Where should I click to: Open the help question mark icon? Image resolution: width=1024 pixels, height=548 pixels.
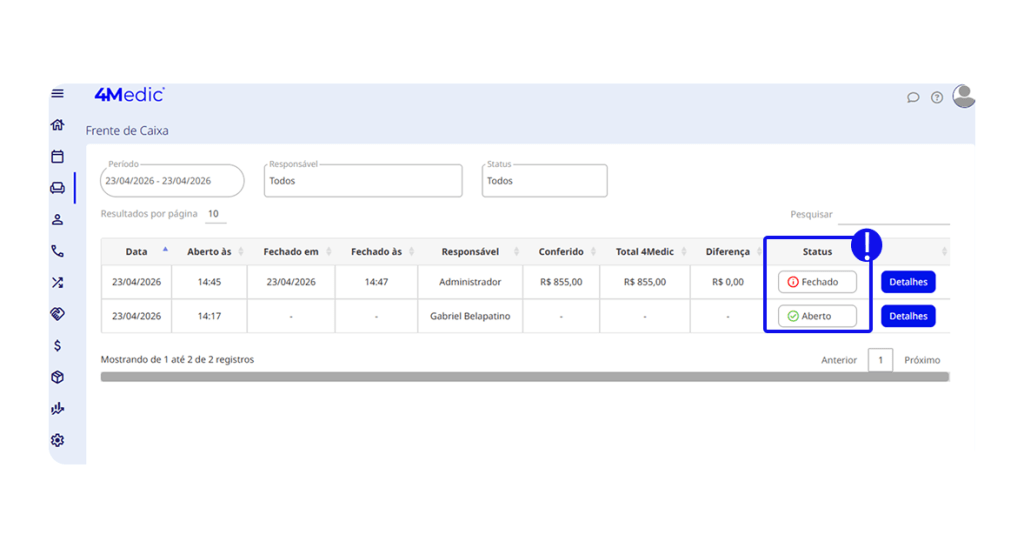point(937,98)
